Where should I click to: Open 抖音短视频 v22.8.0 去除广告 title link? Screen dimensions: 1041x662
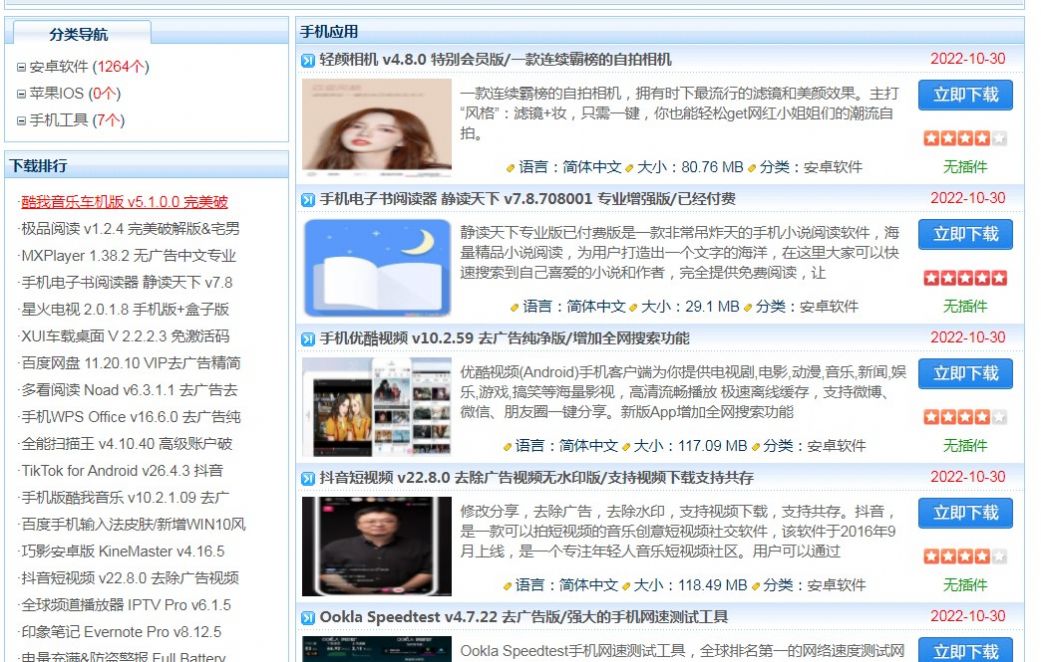(x=536, y=478)
